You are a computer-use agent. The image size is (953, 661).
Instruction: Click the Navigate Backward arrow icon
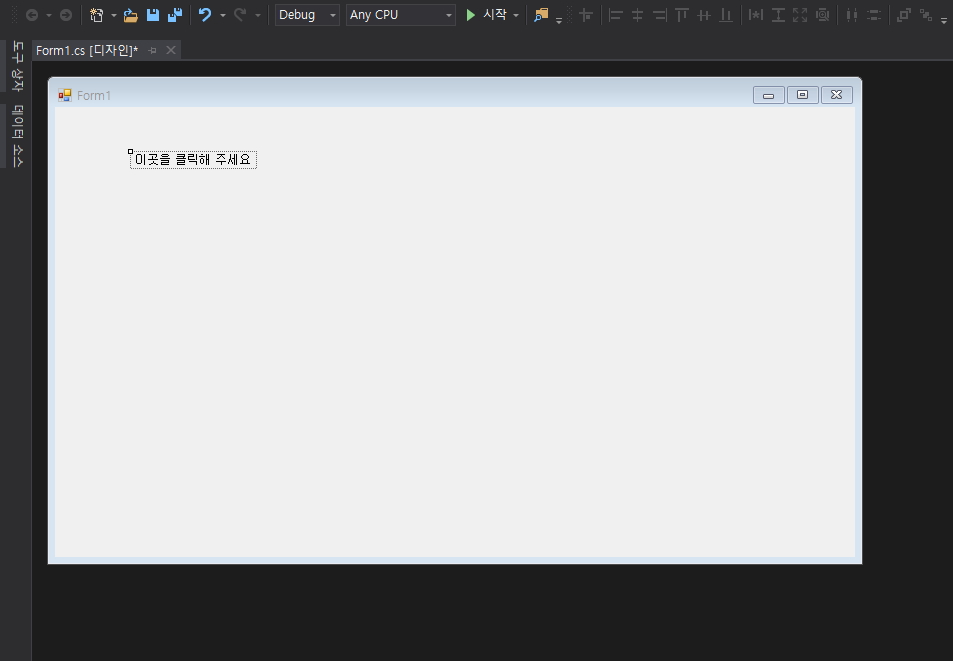tap(32, 15)
